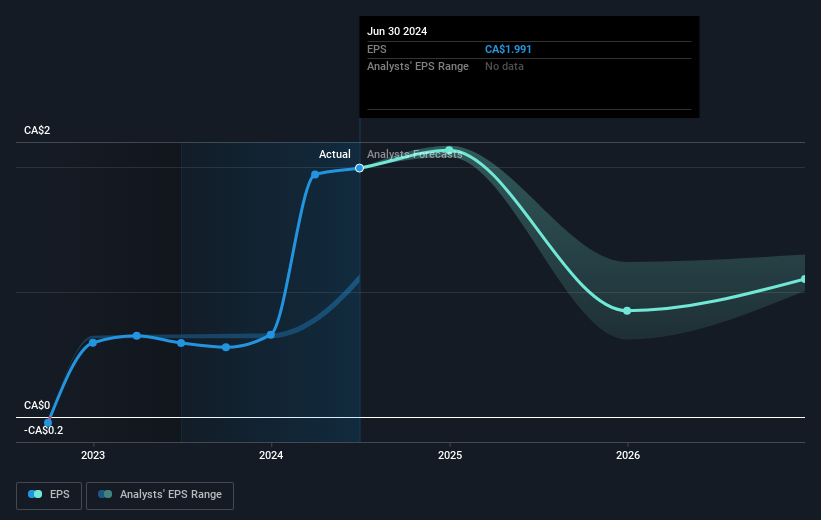The height and width of the screenshot is (520, 821).
Task: Click the 2026 x-axis label
Action: tap(628, 455)
